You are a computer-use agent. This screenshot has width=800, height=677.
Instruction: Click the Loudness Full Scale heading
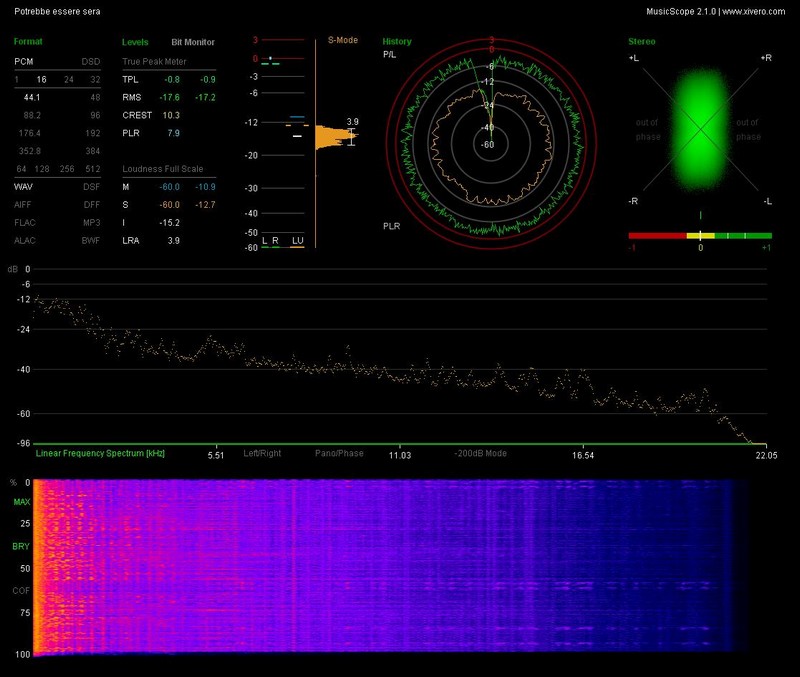point(163,169)
